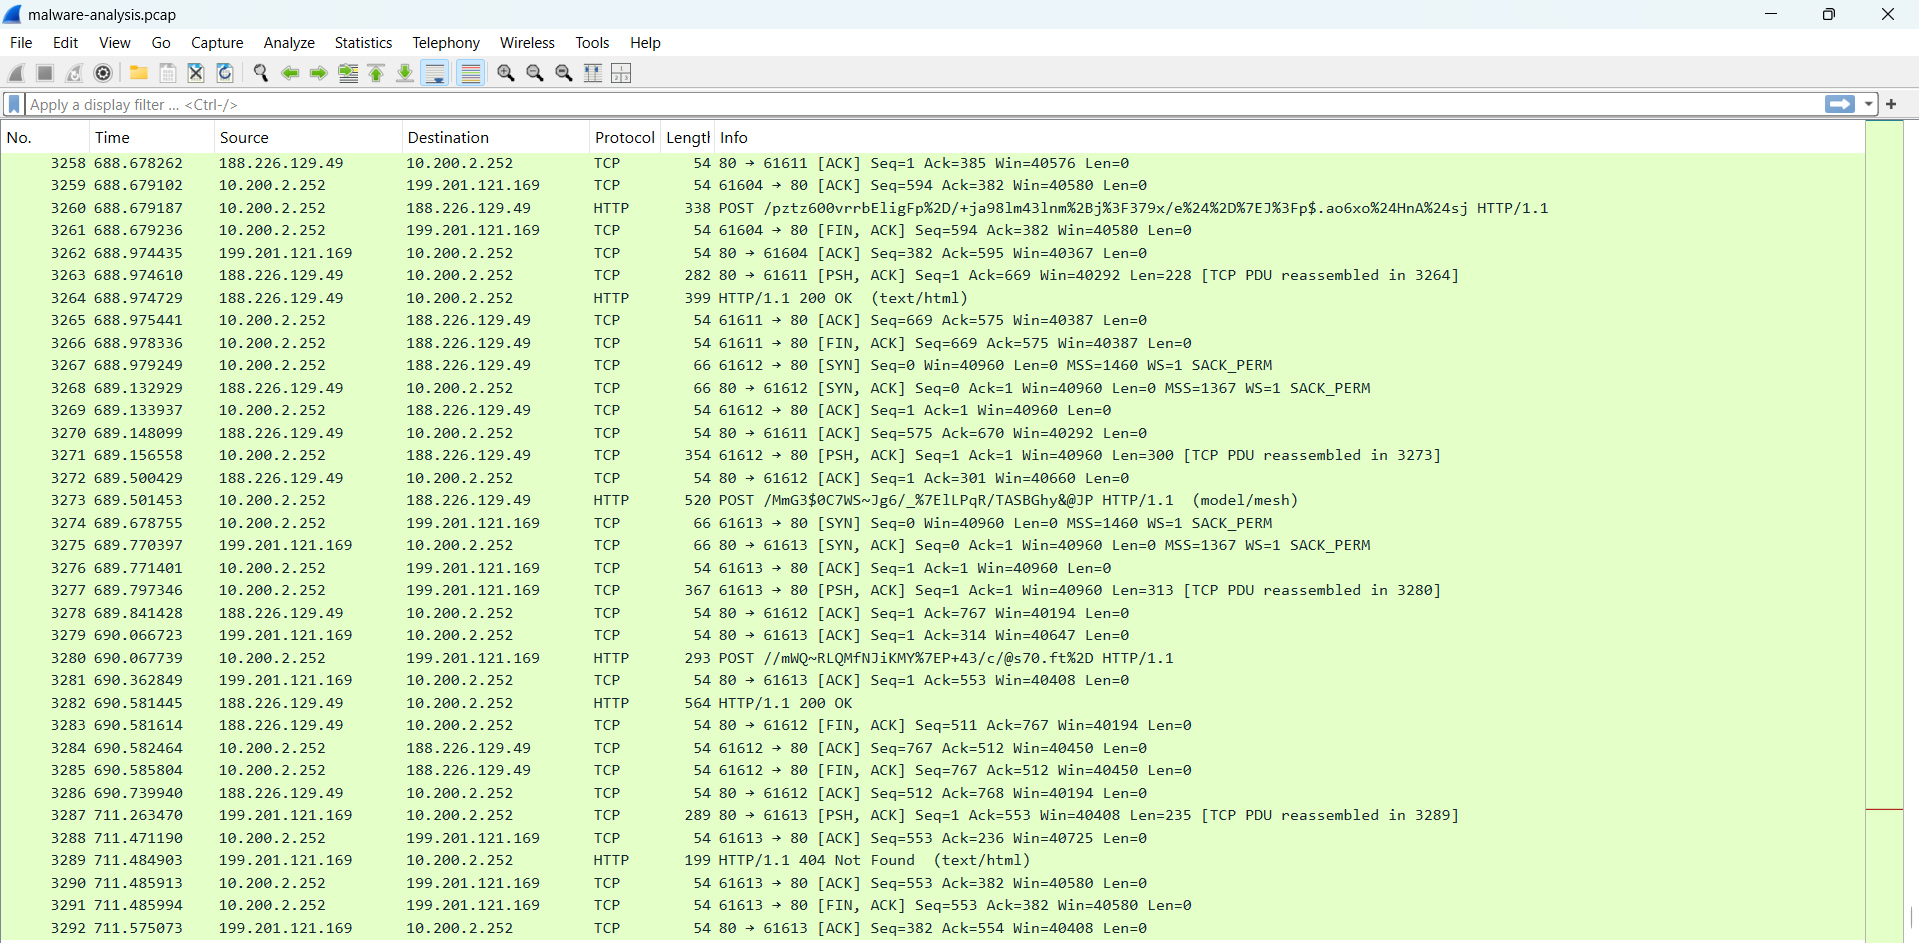Find a packet magnifier icon
The height and width of the screenshot is (943, 1919).
click(261, 73)
